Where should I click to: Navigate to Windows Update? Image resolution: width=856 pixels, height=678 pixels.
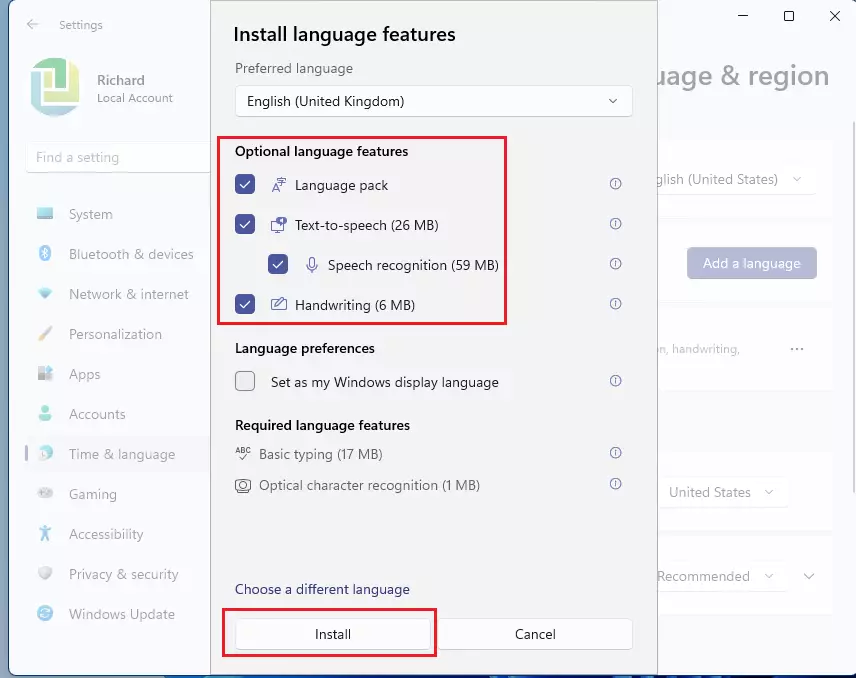118,614
